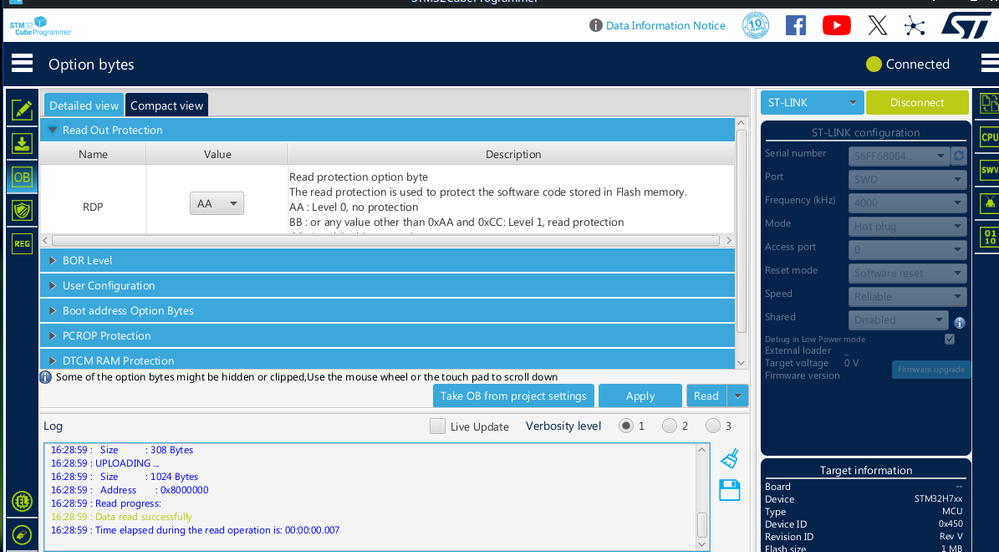999x552 pixels.
Task: Click the info icon by option bytes notice
Action: tap(46, 377)
